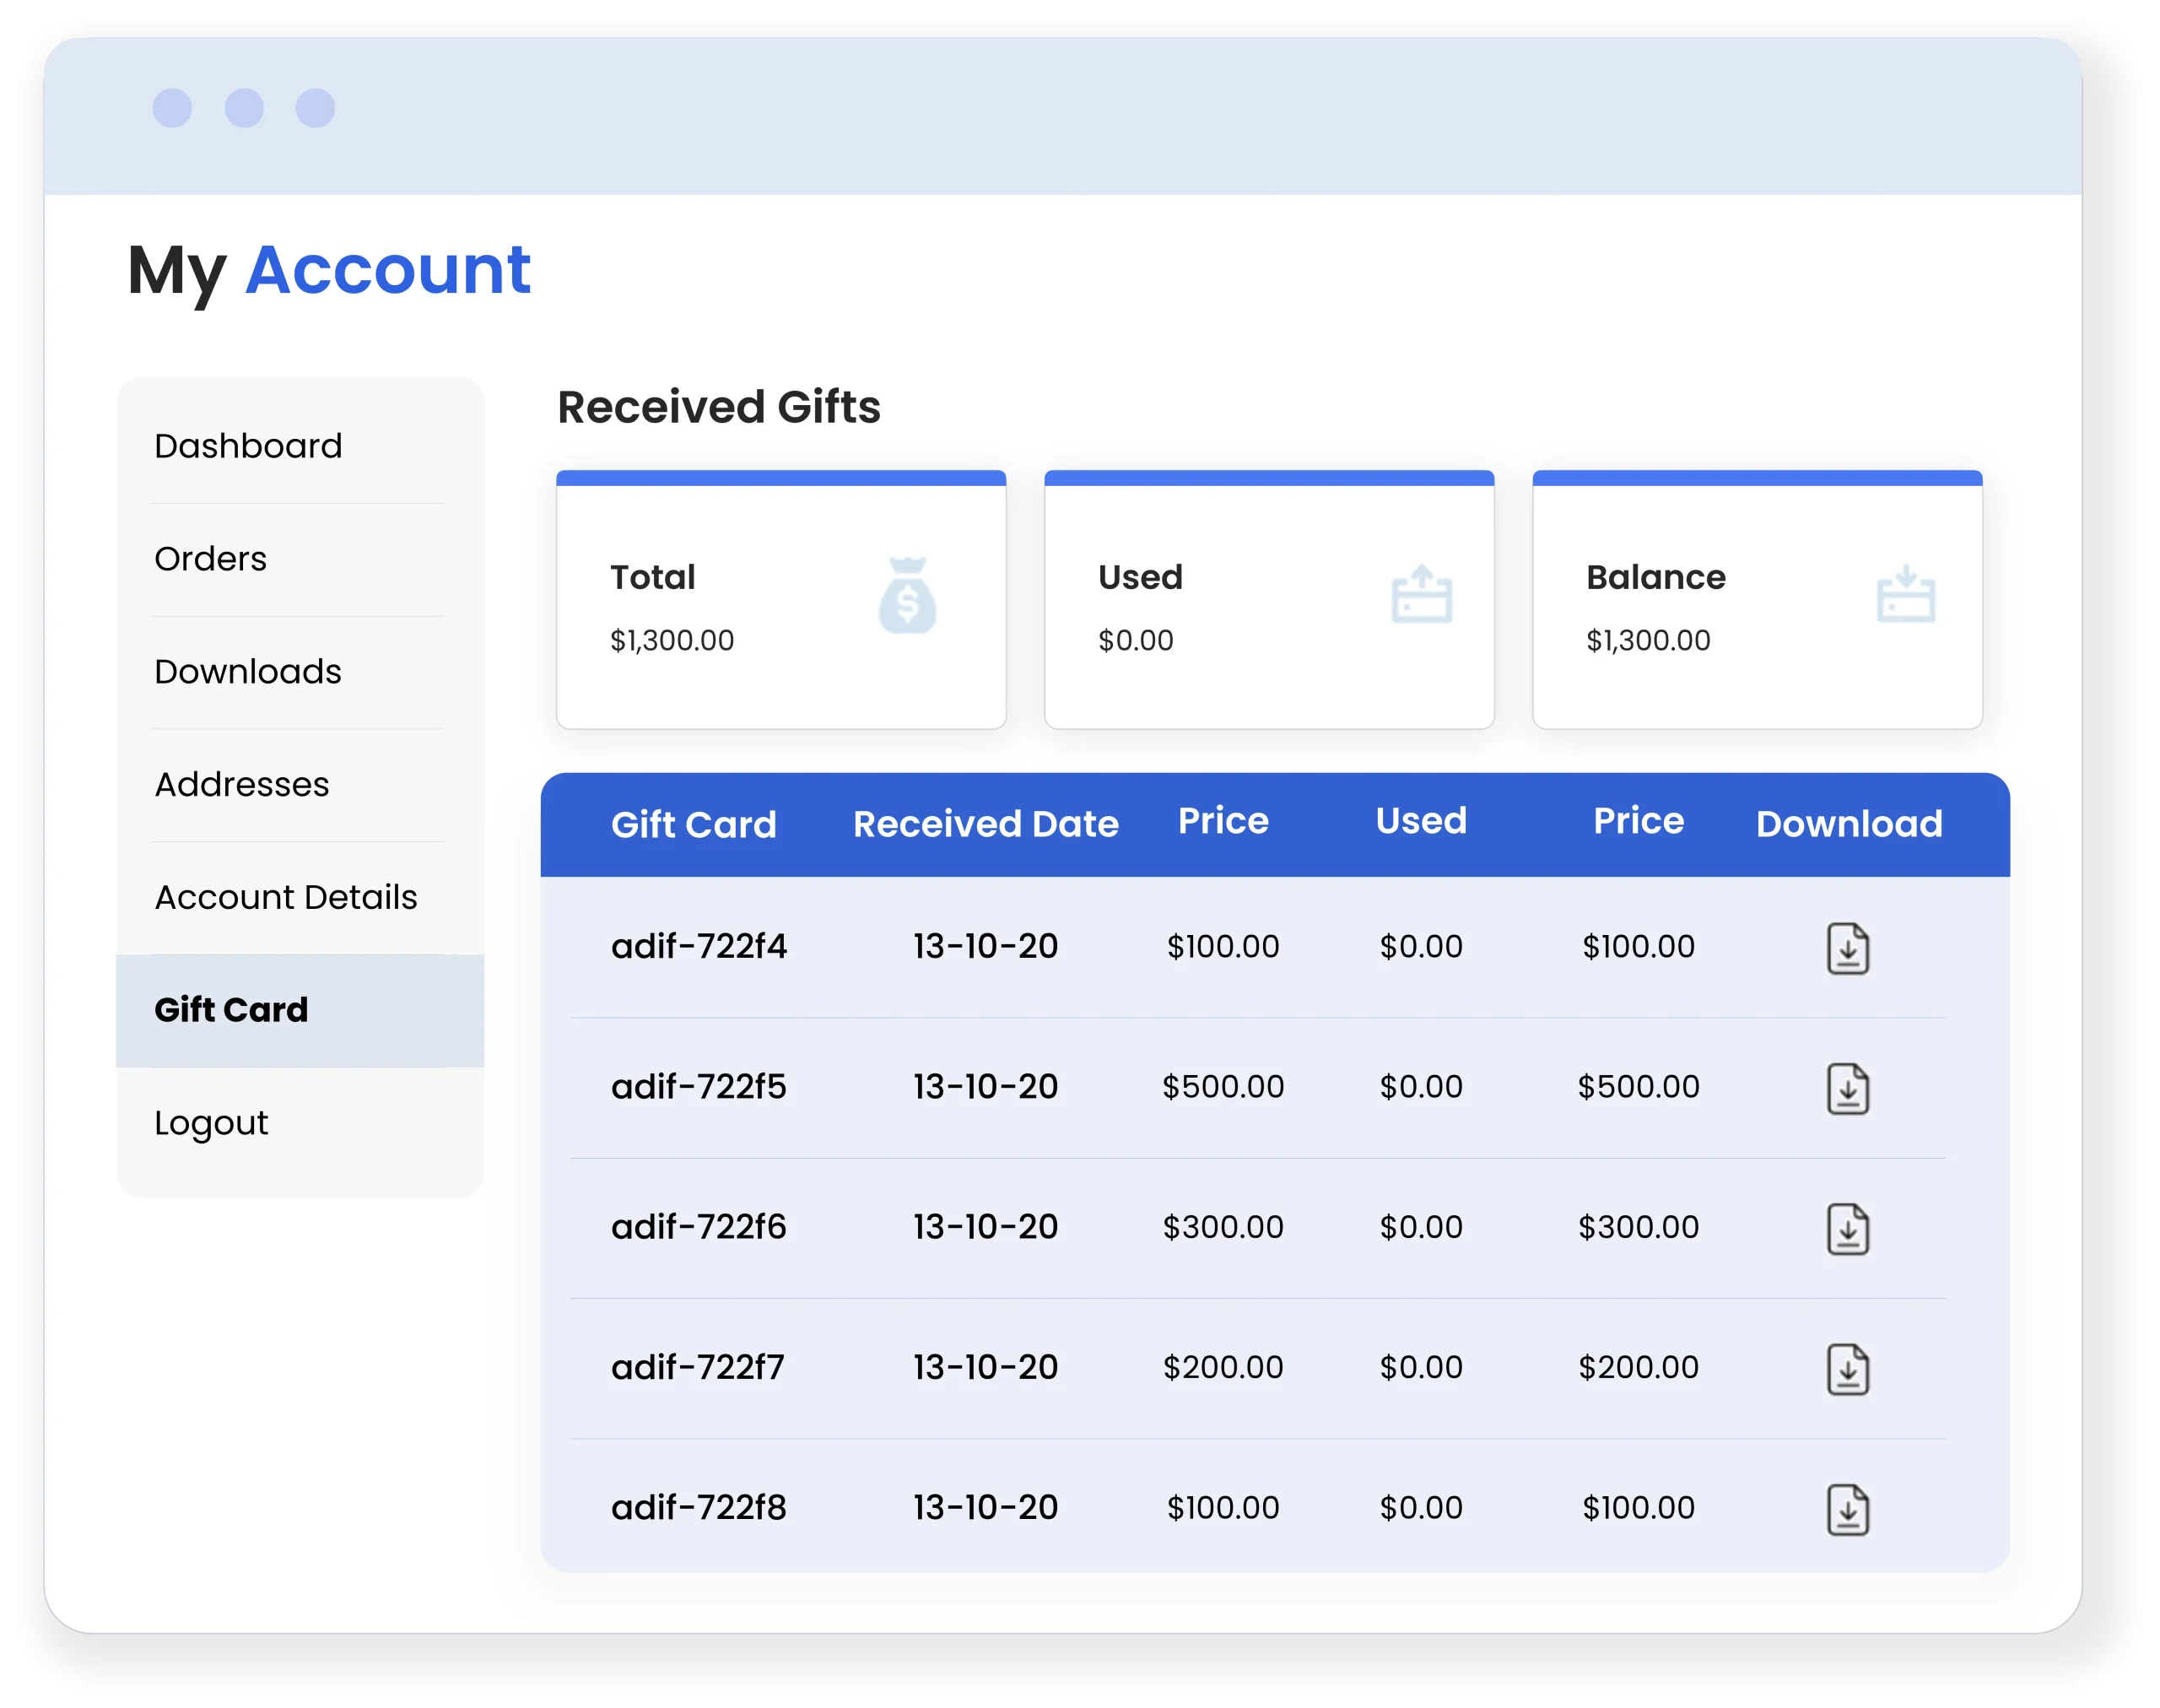Screen dimensions: 2160x1708
Task: Download gift card adif-722f8
Action: click(x=1847, y=1509)
